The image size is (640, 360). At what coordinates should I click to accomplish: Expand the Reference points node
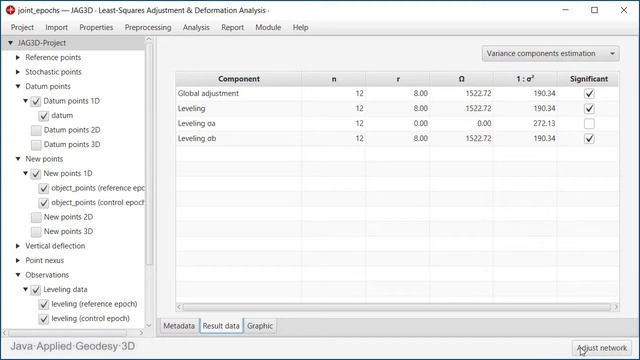(x=18, y=58)
